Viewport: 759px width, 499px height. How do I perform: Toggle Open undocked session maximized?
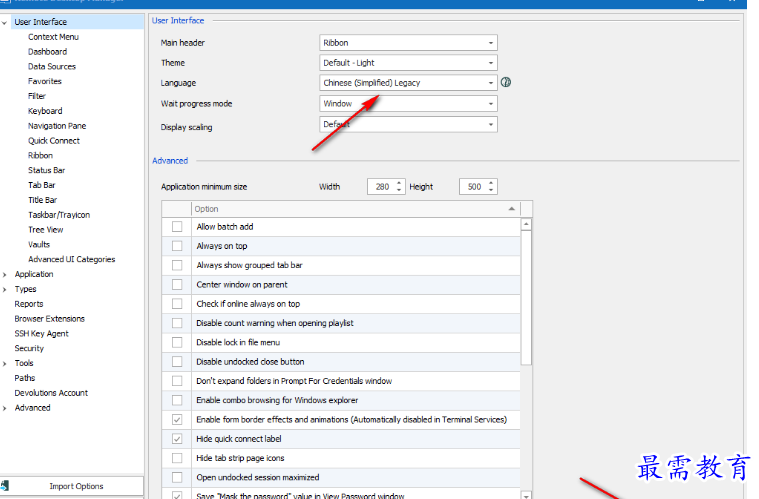177,477
